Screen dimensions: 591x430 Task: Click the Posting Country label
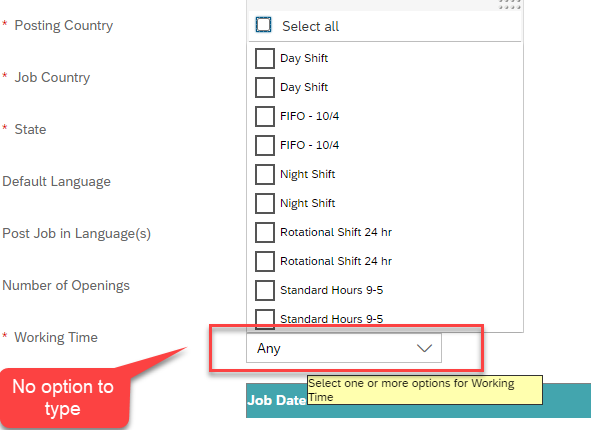(x=64, y=26)
